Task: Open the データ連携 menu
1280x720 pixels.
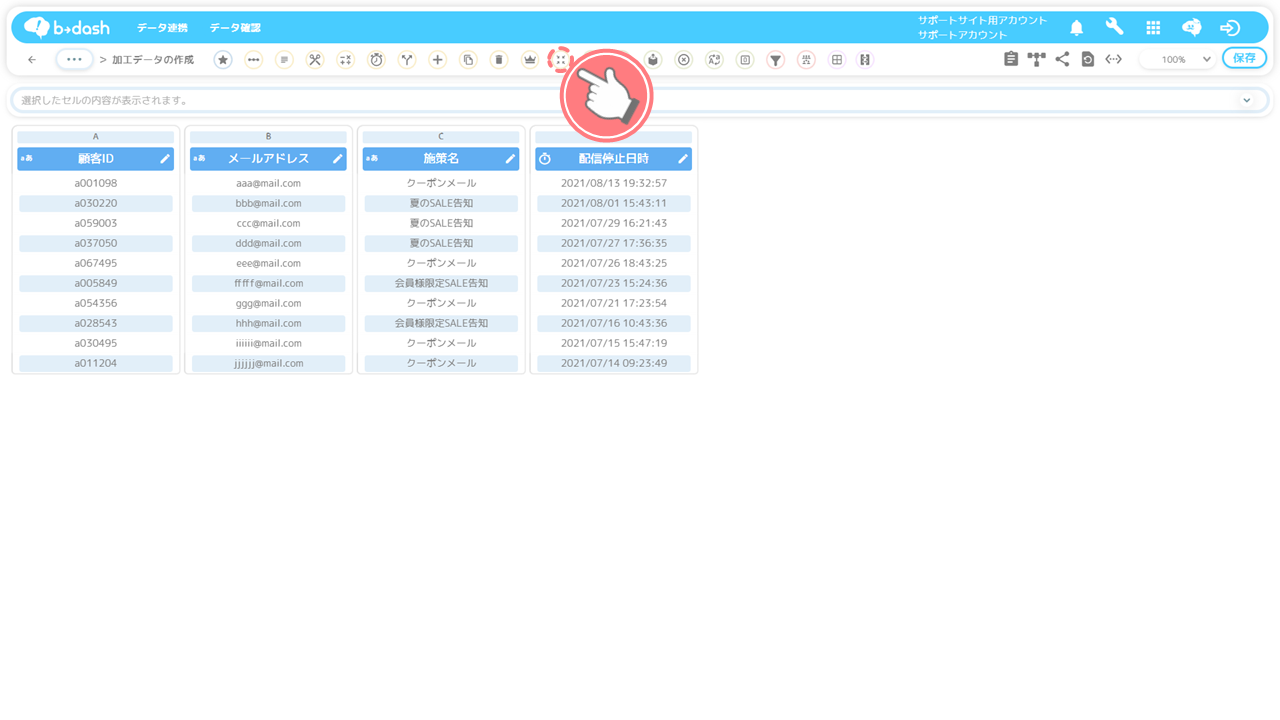Action: click(x=162, y=28)
